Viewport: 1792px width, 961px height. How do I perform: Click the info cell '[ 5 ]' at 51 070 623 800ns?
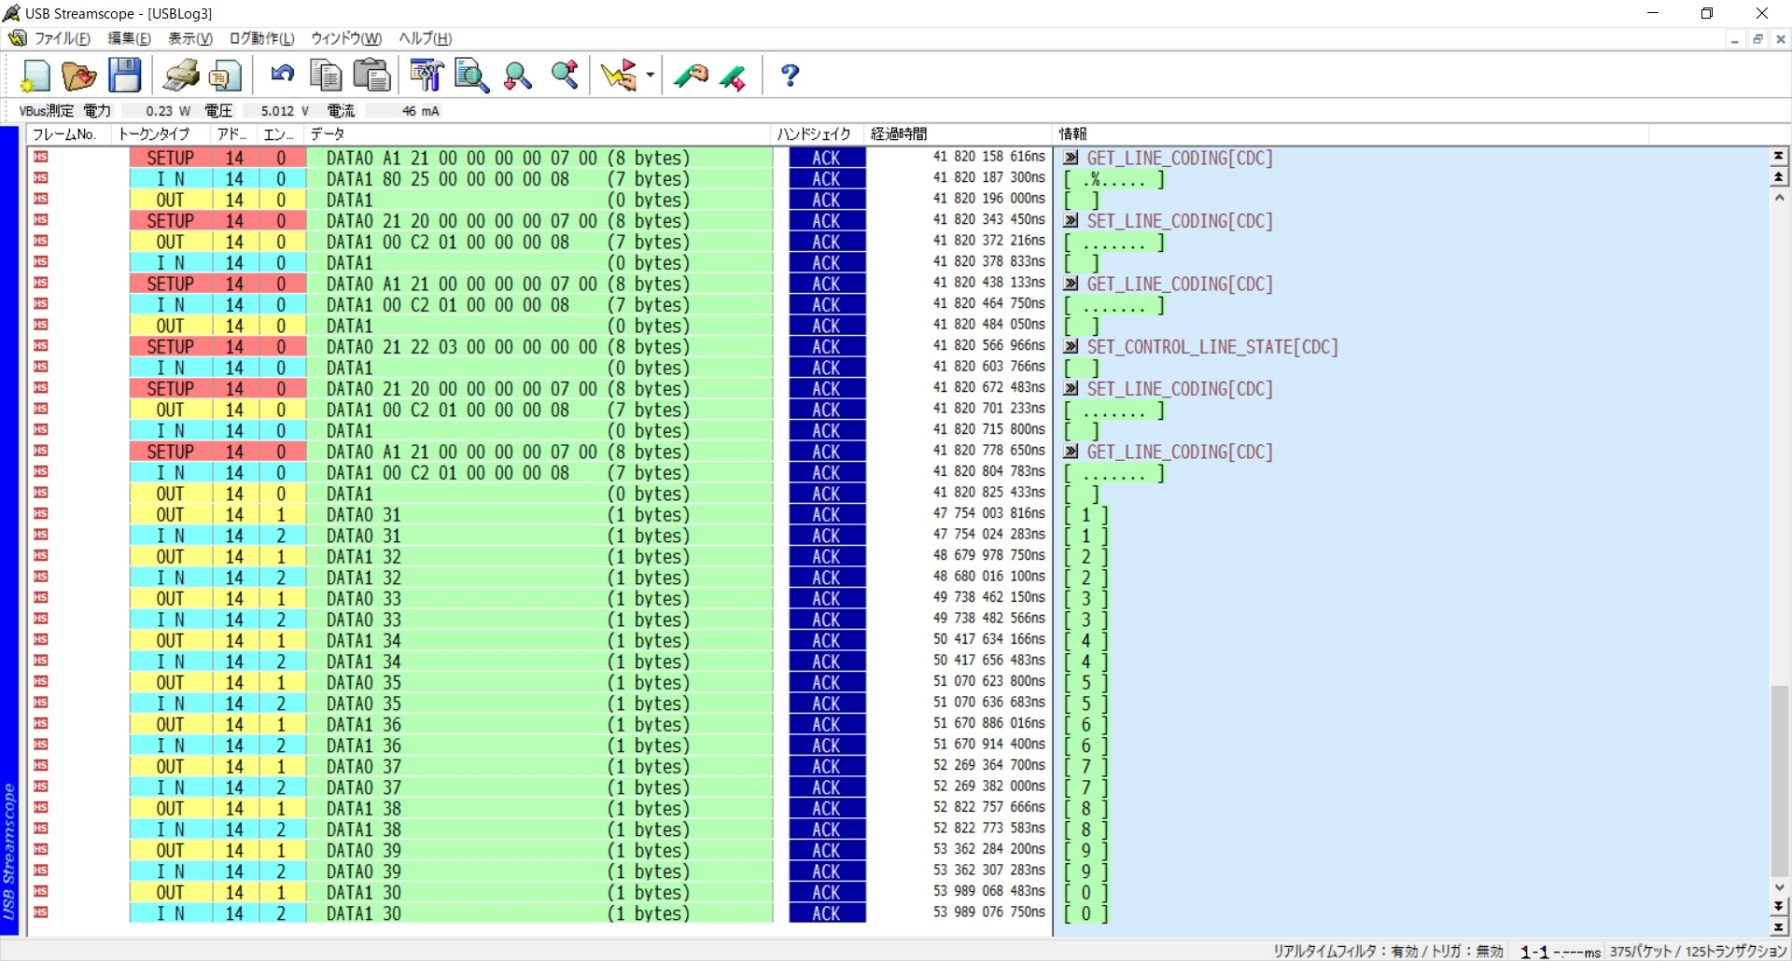pyautogui.click(x=1085, y=682)
